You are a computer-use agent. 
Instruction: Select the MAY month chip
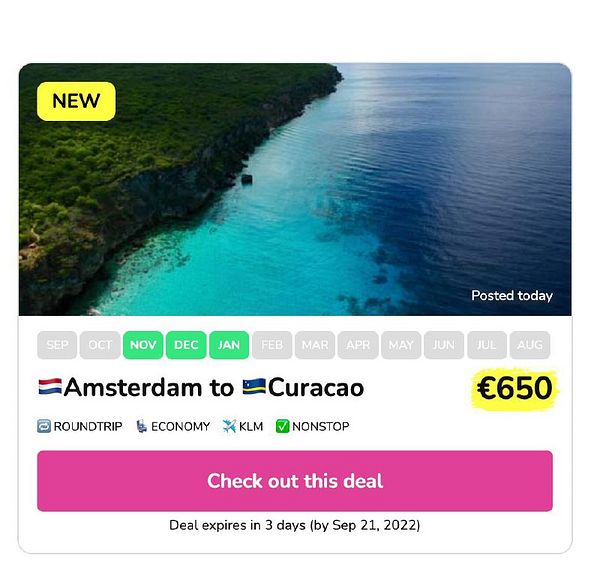click(x=401, y=345)
